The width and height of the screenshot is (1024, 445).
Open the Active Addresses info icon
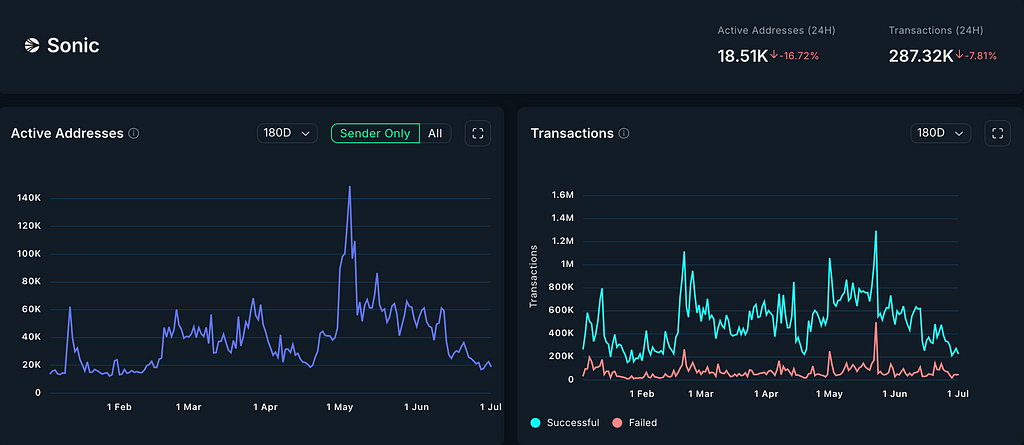point(134,133)
